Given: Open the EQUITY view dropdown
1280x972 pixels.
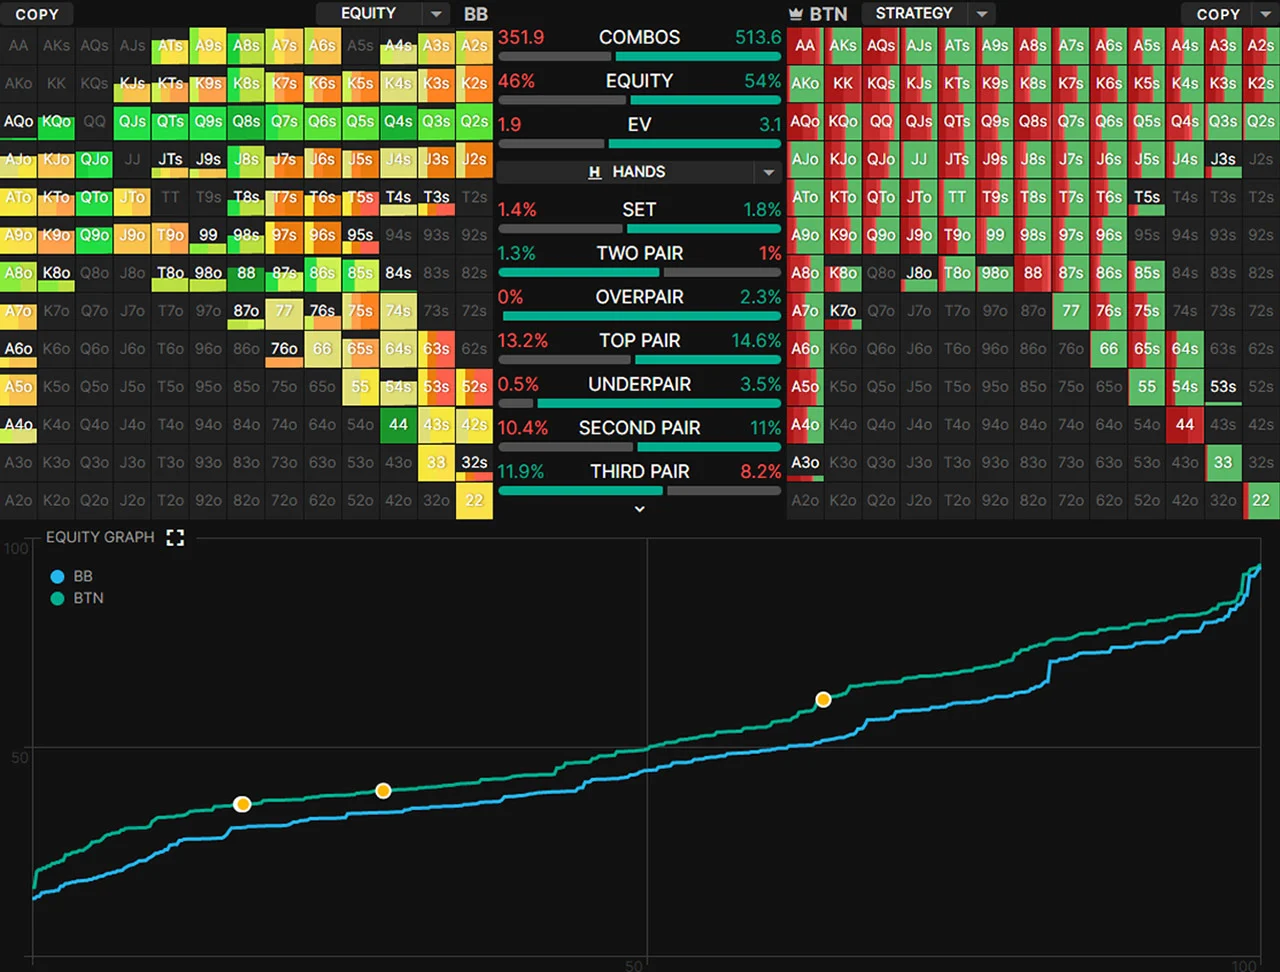Looking at the screenshot, I should pyautogui.click(x=434, y=13).
